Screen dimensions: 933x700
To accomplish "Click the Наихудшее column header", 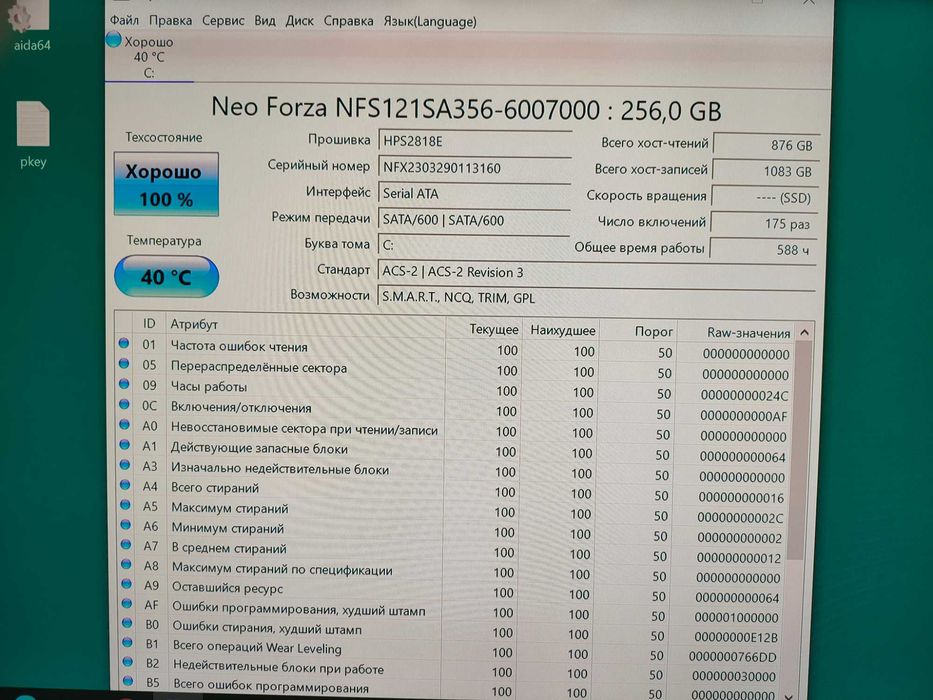I will [x=562, y=330].
